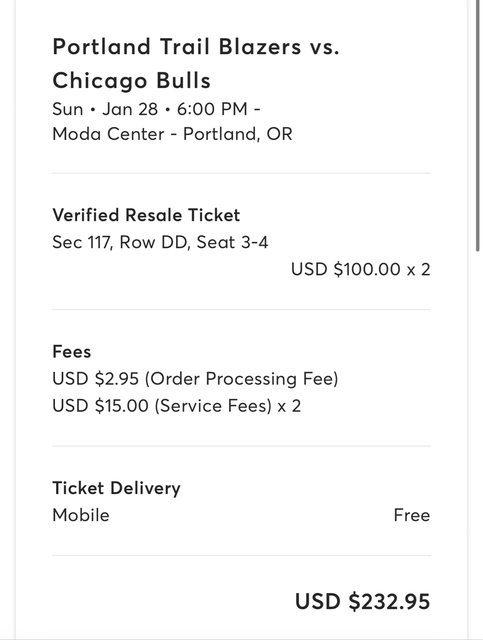The height and width of the screenshot is (640, 483).
Task: Click the Mobile delivery option text
Action: point(81,515)
